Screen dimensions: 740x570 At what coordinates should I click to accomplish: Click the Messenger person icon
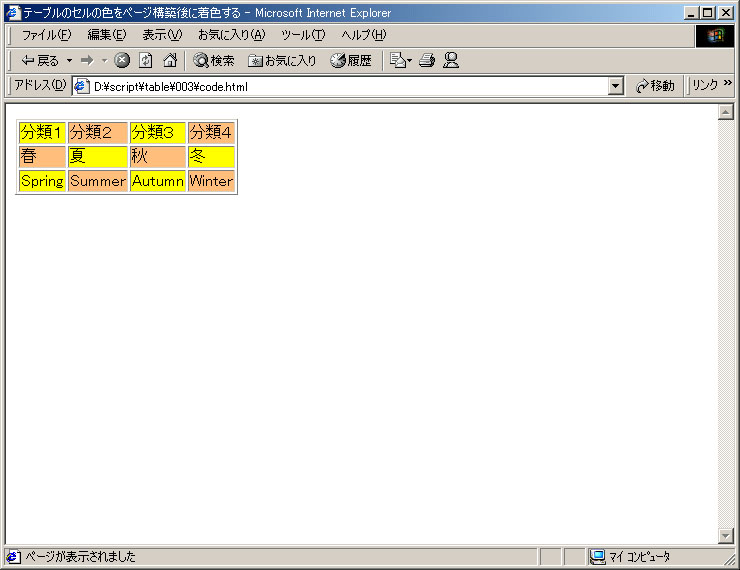(x=451, y=60)
